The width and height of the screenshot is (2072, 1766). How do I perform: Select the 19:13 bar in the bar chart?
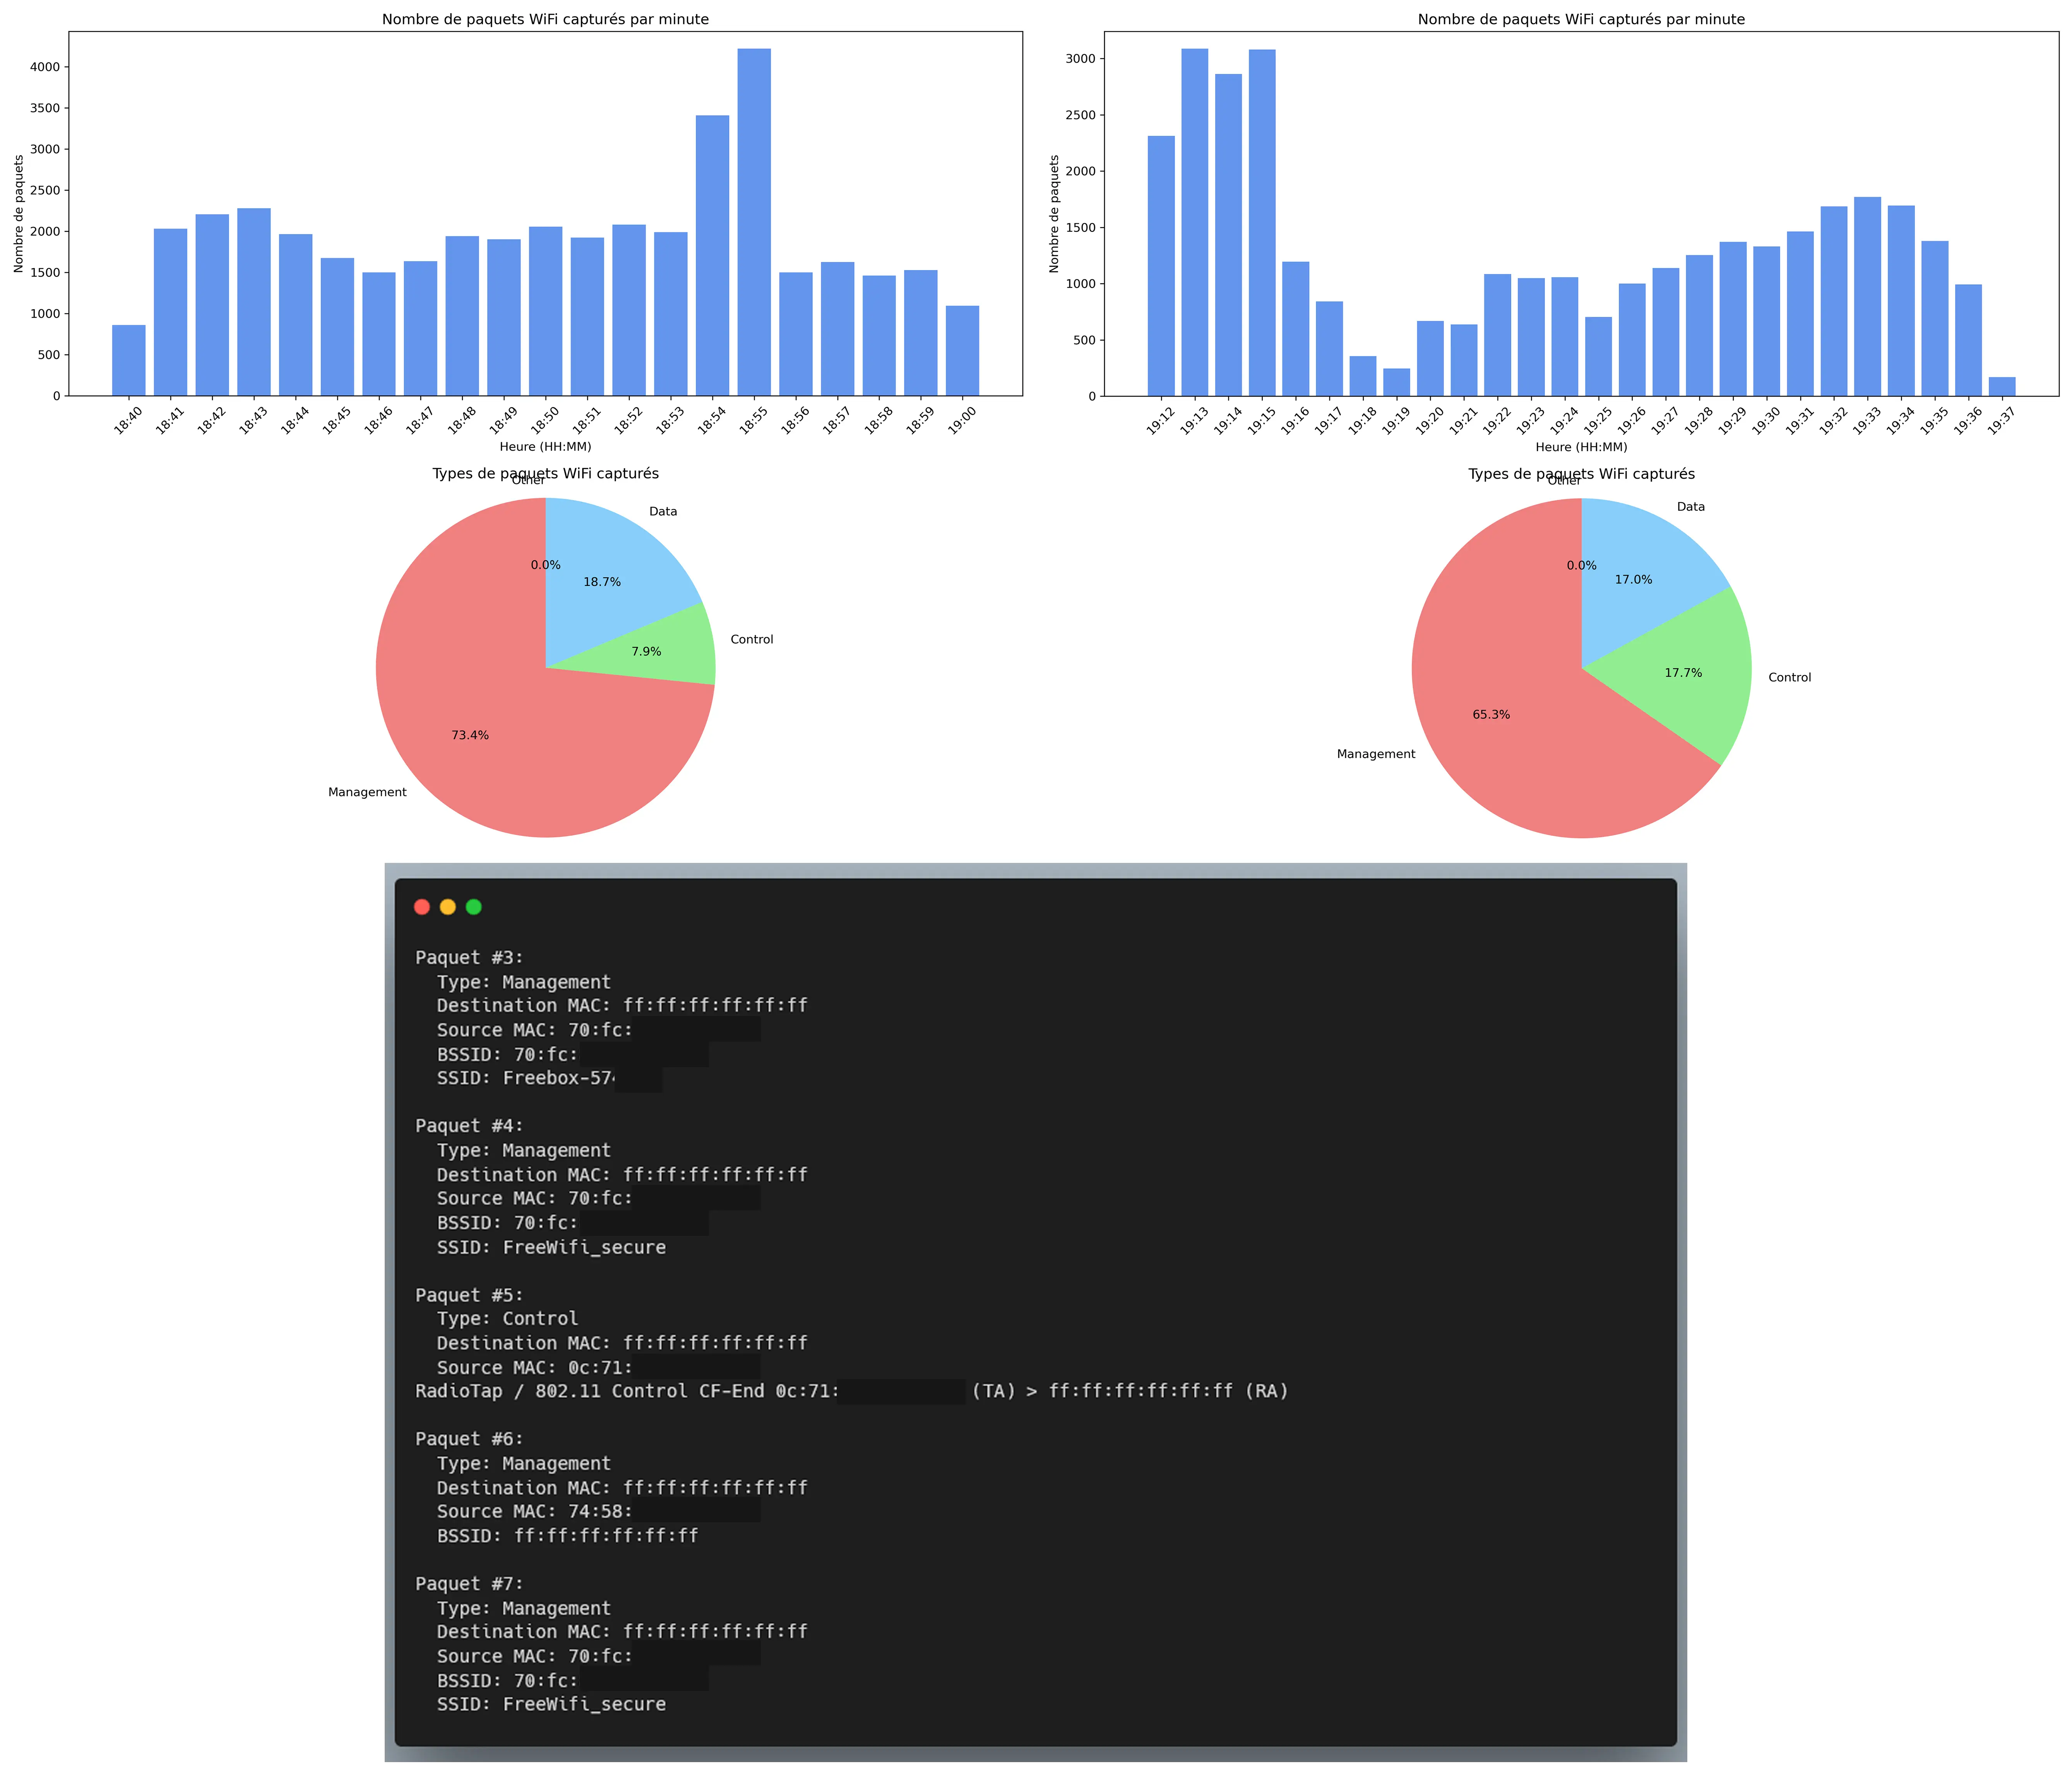(x=1195, y=222)
